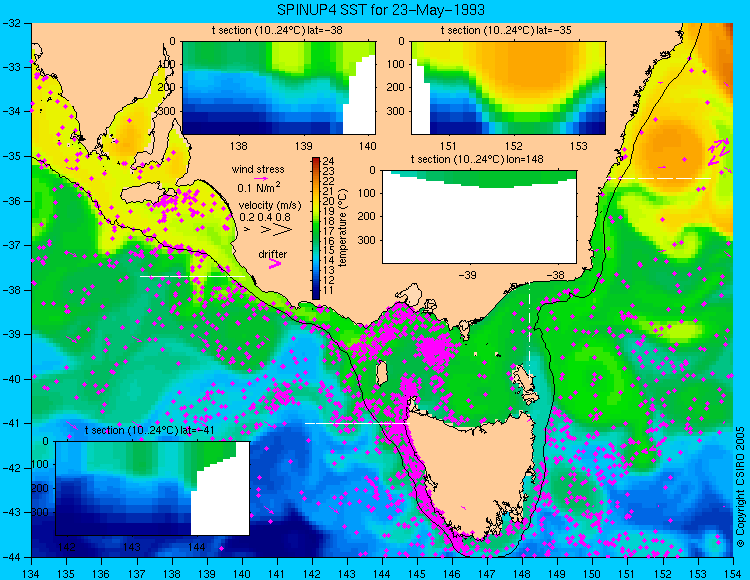Open the lat=-41 temperature section inset plot
The image size is (750, 580).
(x=153, y=488)
